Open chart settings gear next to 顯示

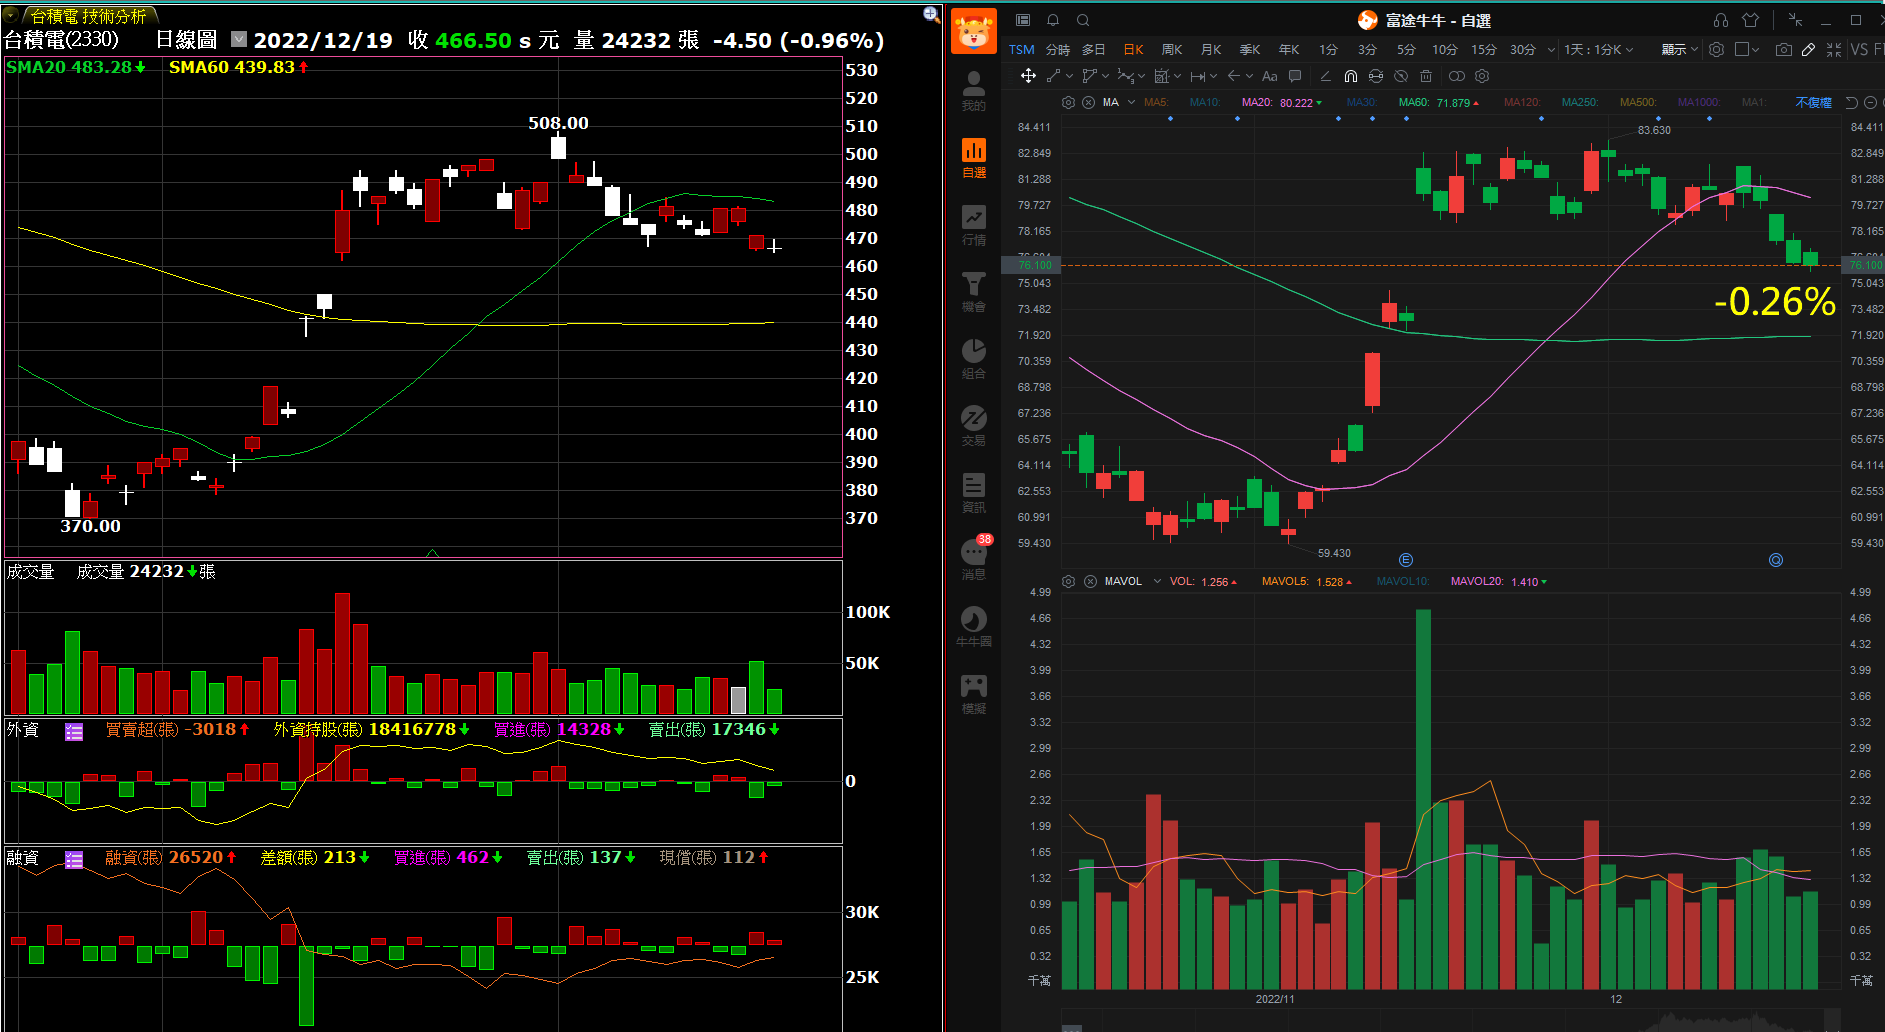click(1716, 49)
